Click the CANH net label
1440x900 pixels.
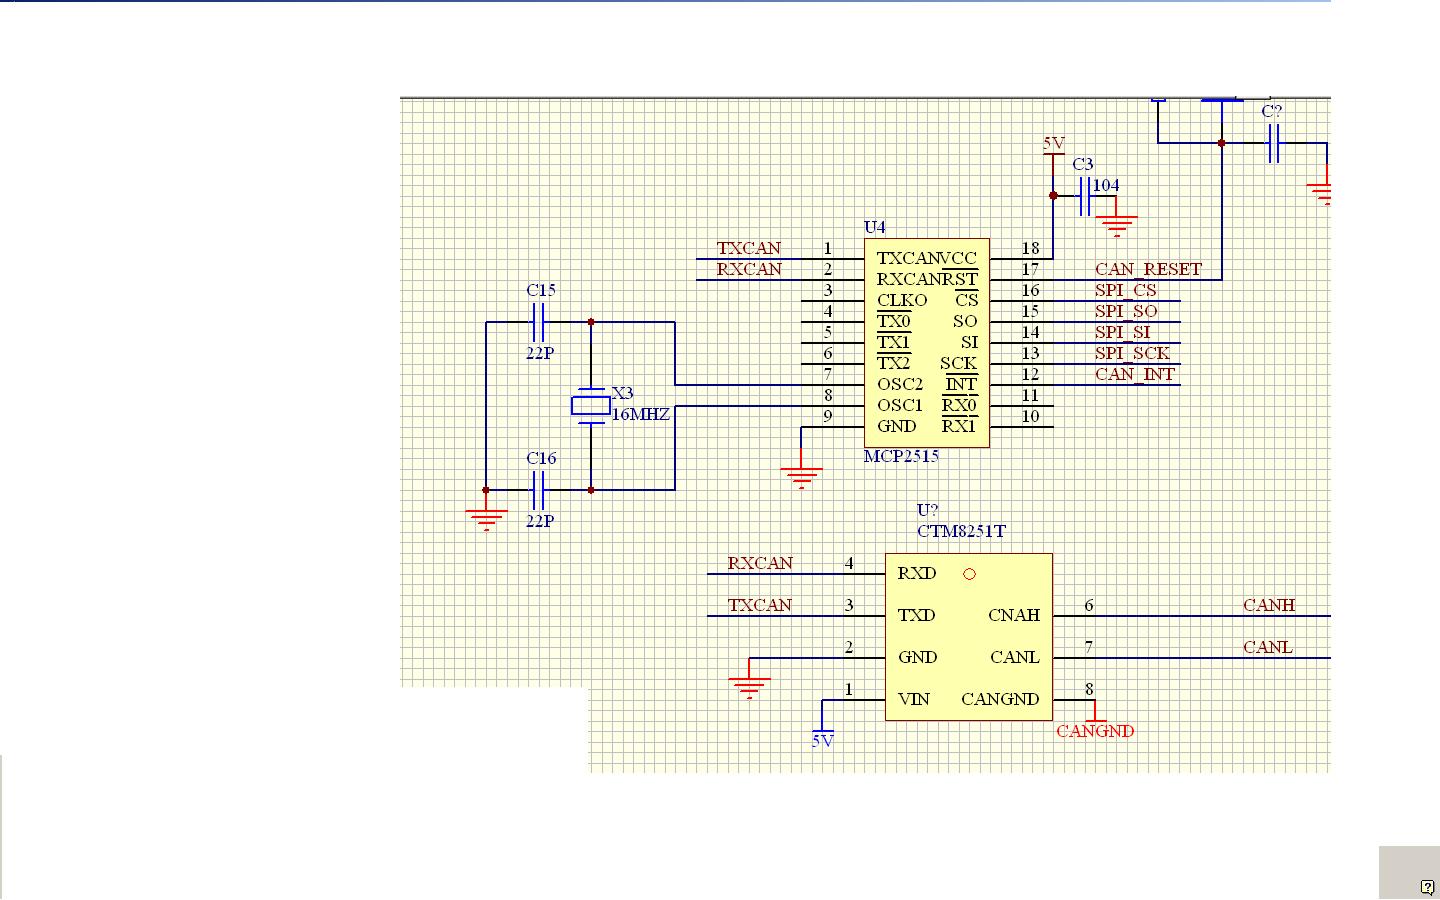(x=1268, y=605)
